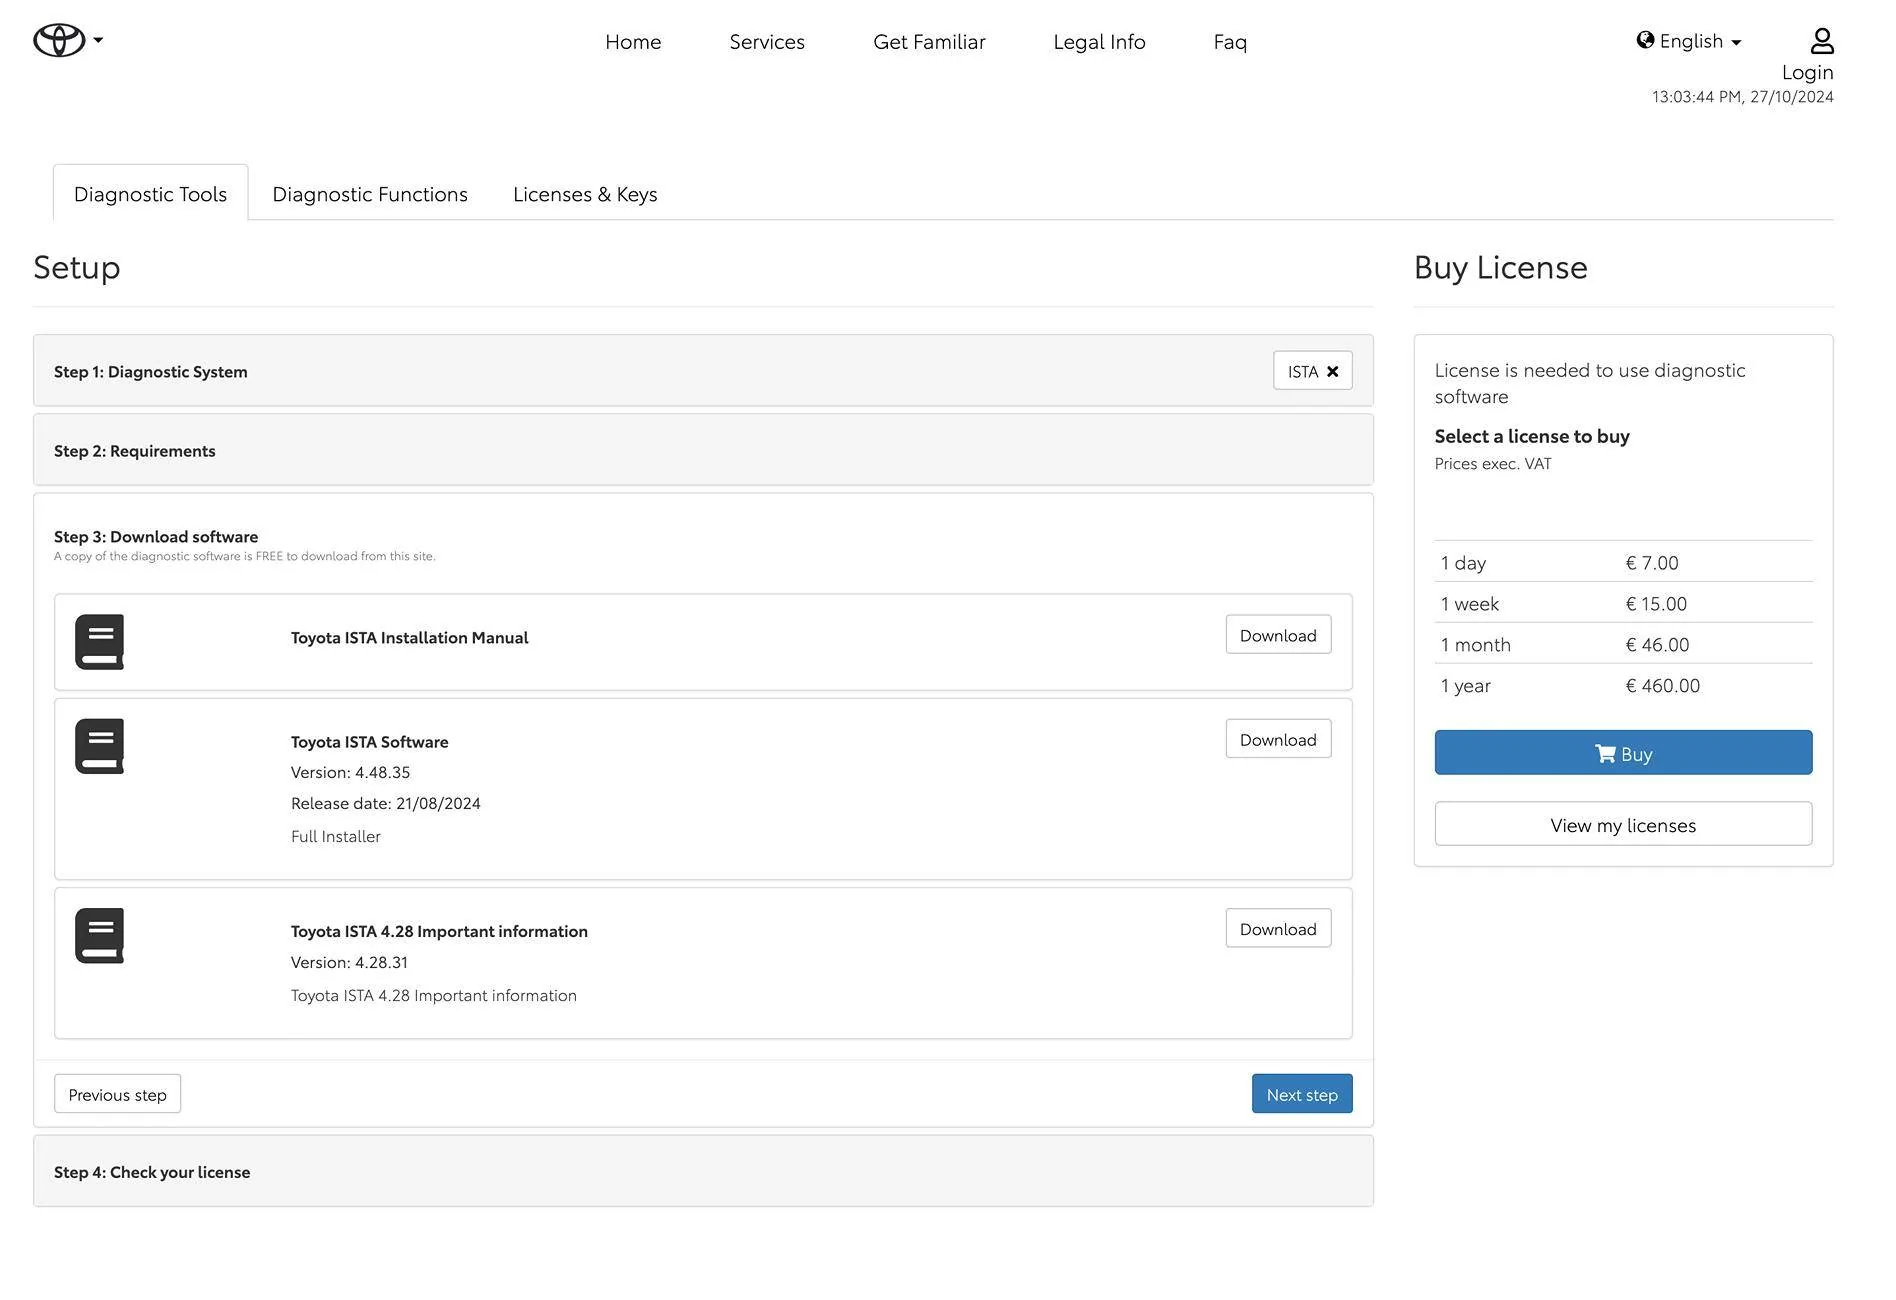
Task: Go to the Home menu item
Action: pos(633,41)
